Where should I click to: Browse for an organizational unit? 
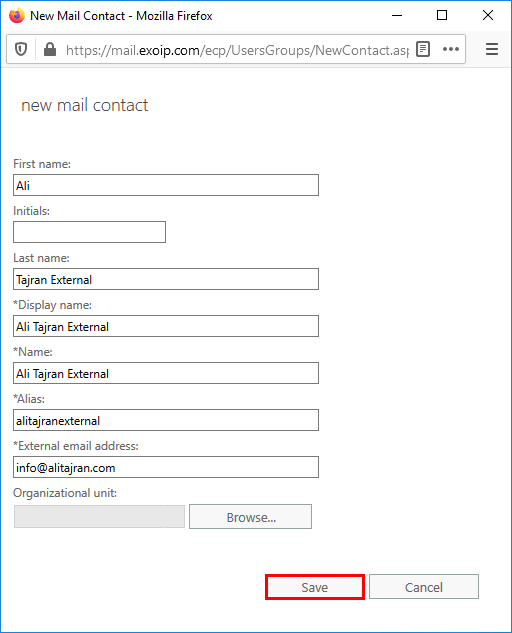click(x=250, y=517)
